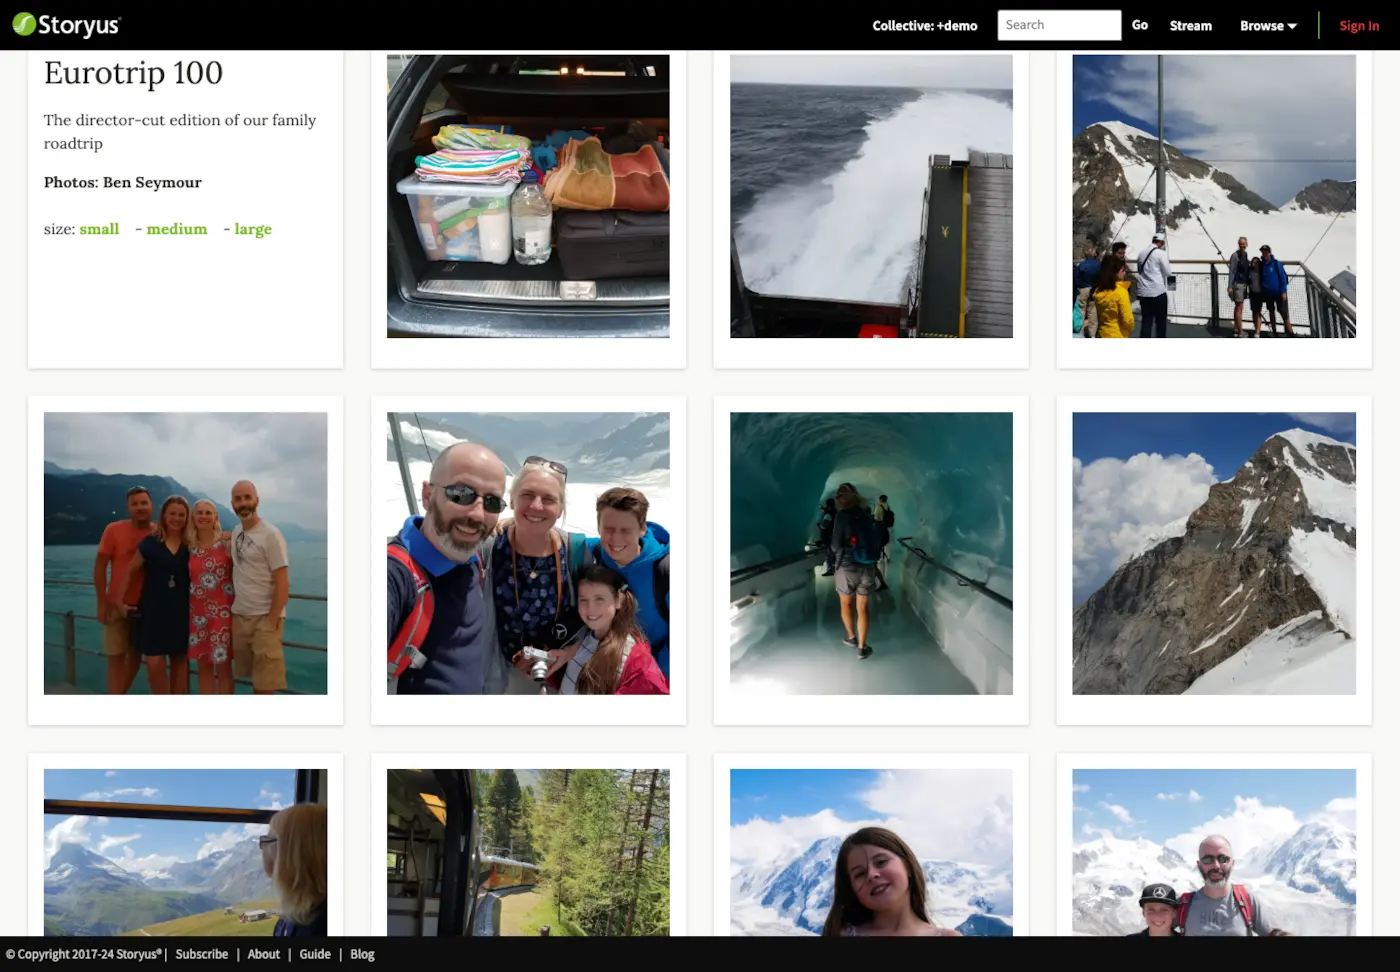
Task: Open the rocky snow-covered peak photo
Action: pos(1214,553)
